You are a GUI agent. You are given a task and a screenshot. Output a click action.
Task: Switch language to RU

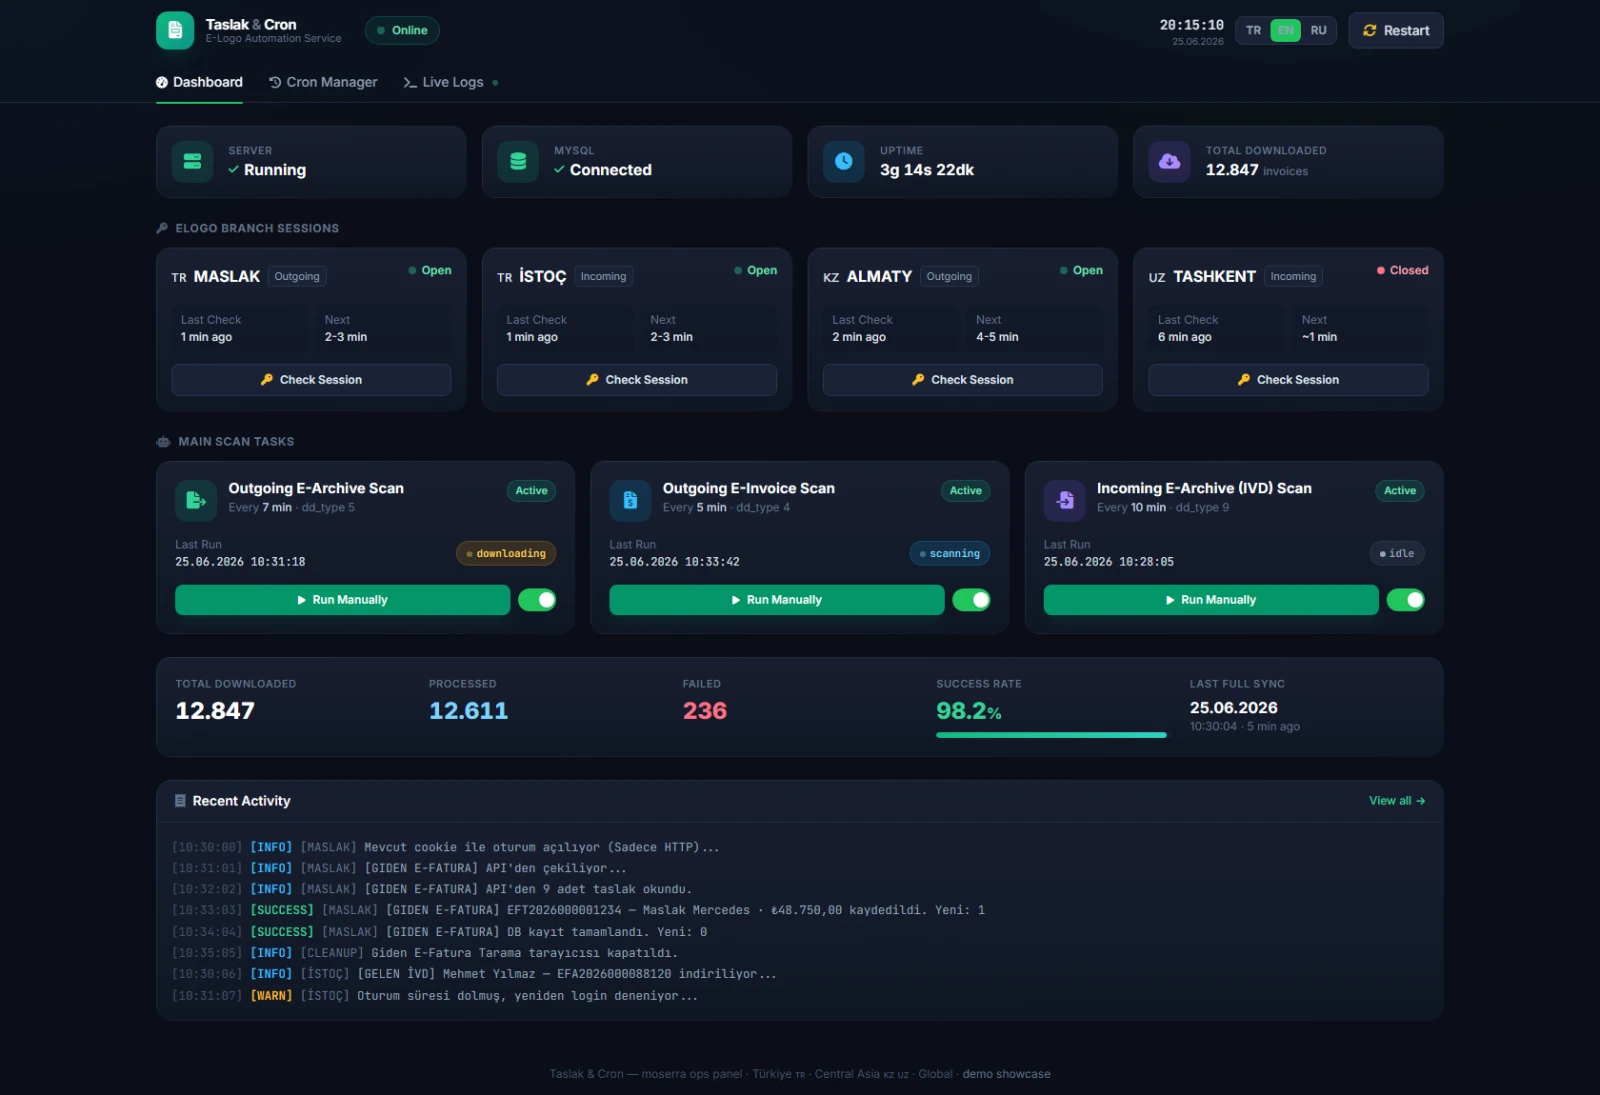[x=1318, y=31]
